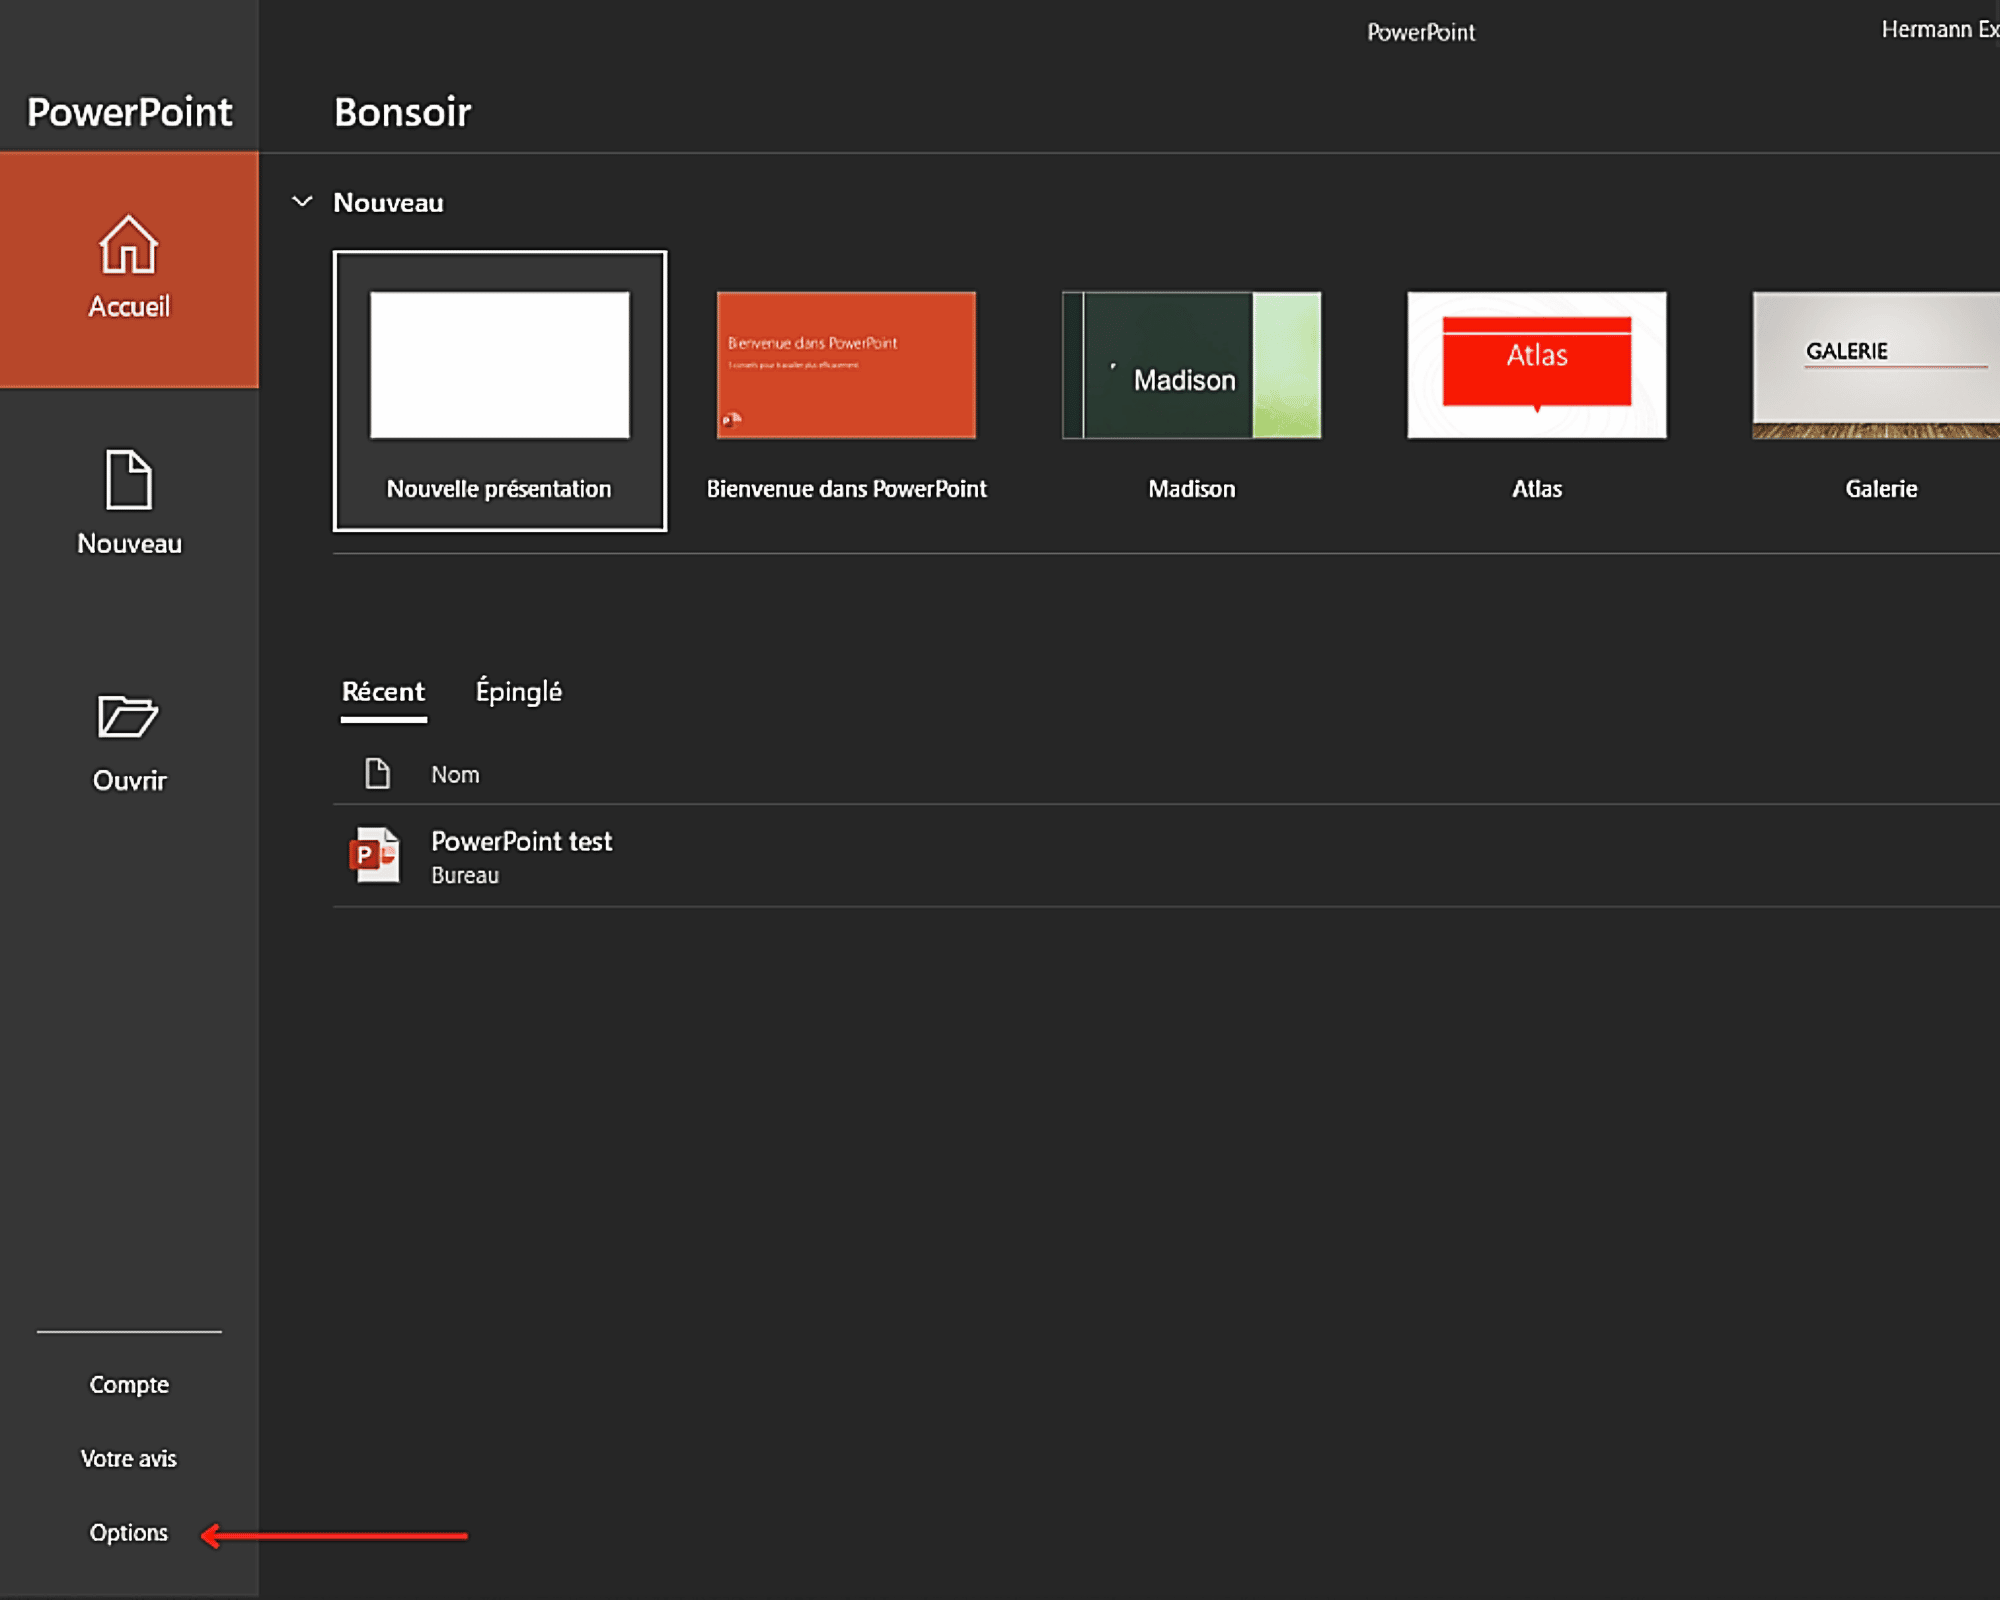Click the Nouveau sidebar label
The image size is (2000, 1600).
(130, 544)
